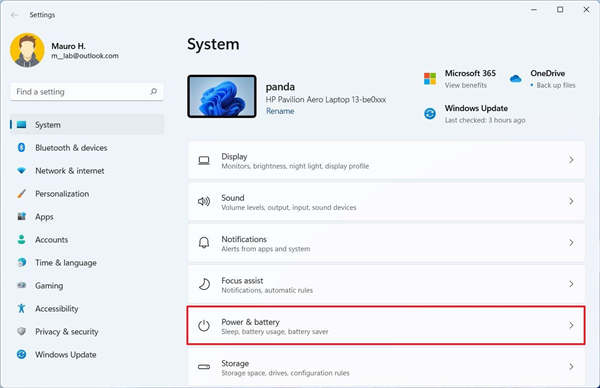Open Display monitors and brightness settings
600x388 pixels.
point(386,160)
